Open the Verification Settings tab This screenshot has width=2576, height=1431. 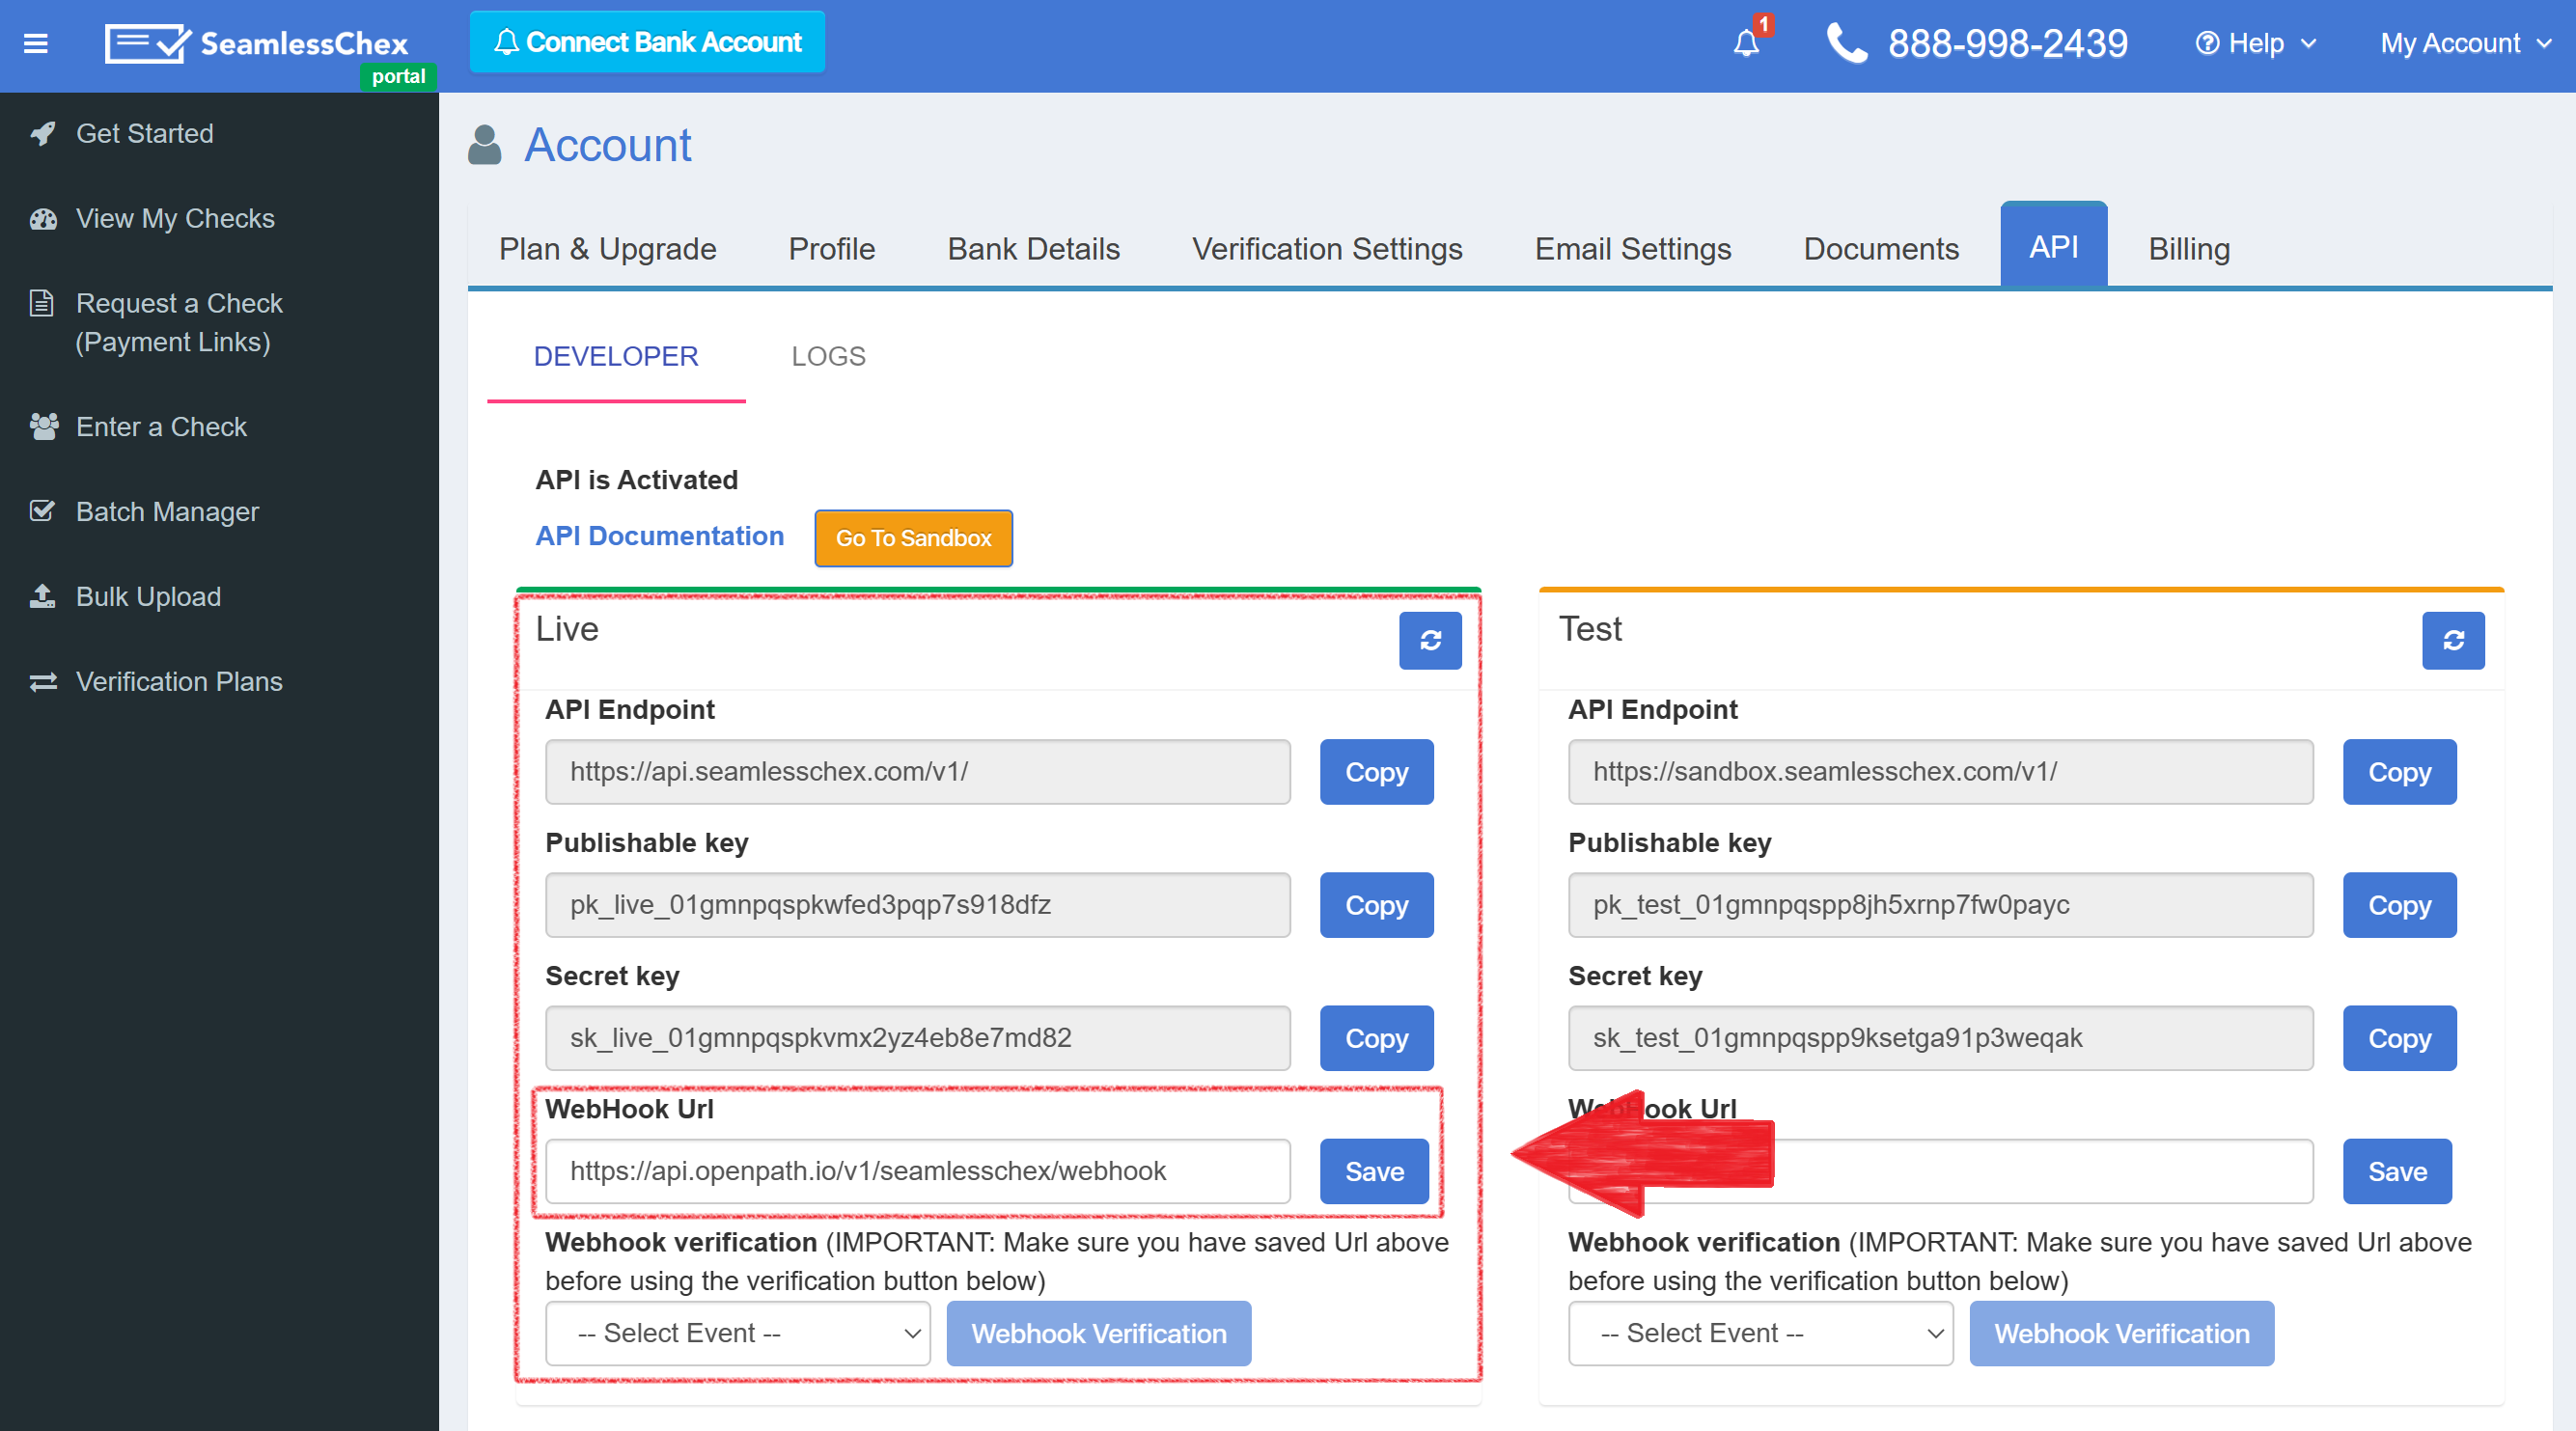coord(1326,248)
